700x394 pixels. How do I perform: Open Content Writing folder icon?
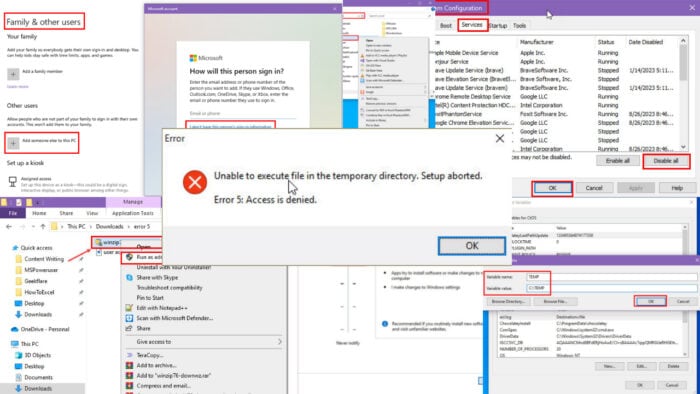18,259
